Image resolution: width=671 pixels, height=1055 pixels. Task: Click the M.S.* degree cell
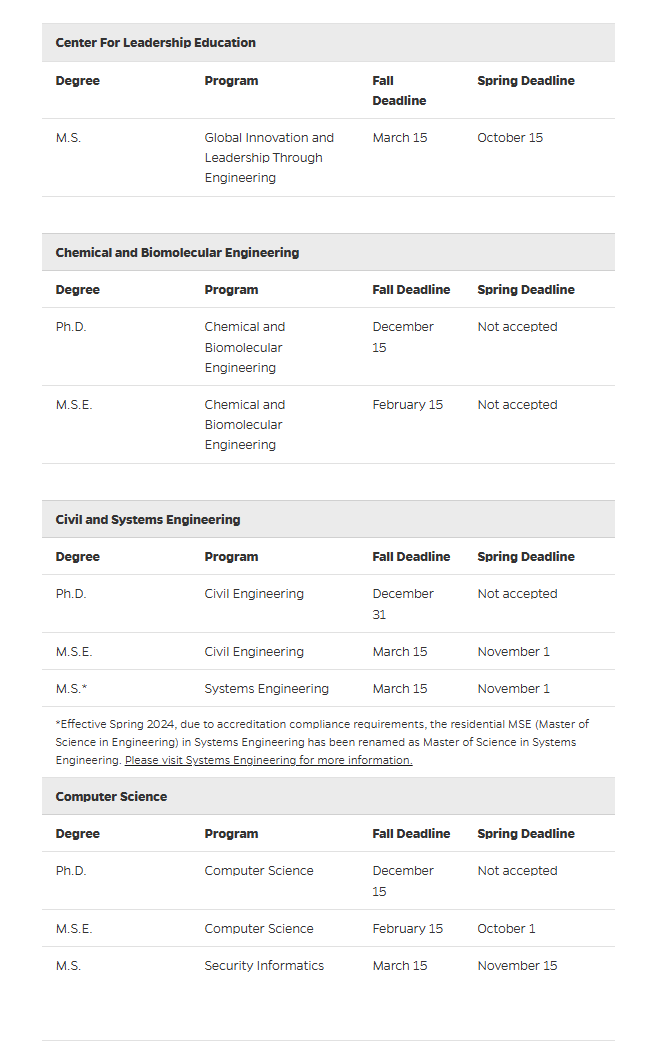[x=72, y=689]
